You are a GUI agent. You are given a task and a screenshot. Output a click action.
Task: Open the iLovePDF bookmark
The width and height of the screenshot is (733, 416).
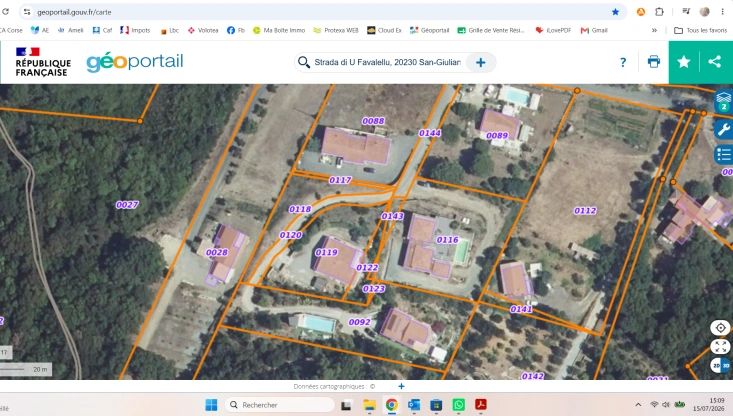pyautogui.click(x=553, y=30)
